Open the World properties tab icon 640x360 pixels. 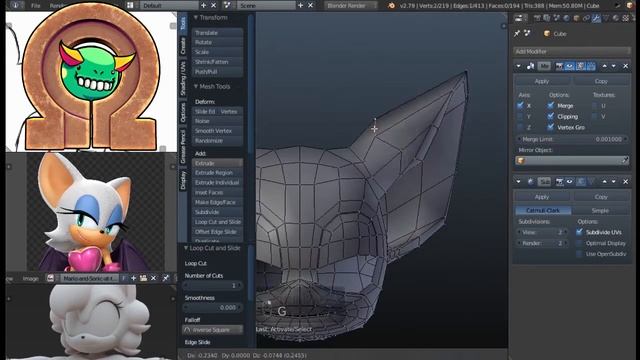click(567, 18)
